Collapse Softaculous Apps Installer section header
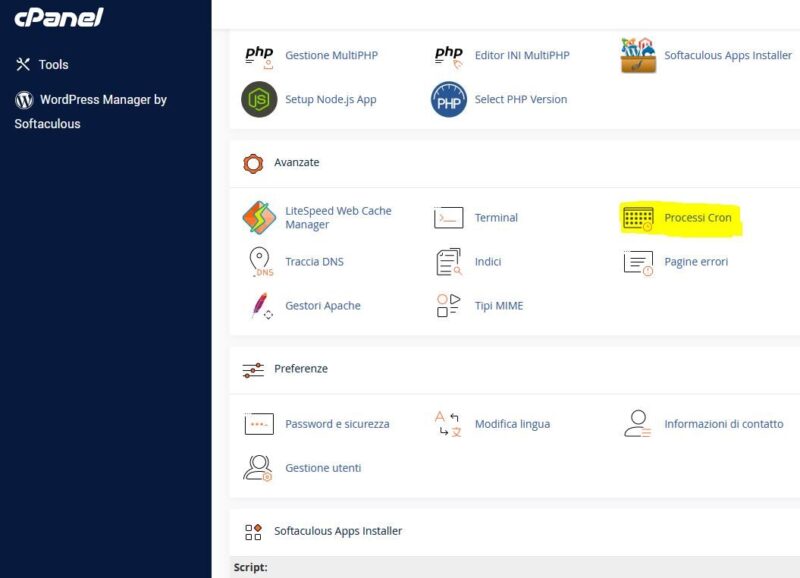 pos(515,532)
